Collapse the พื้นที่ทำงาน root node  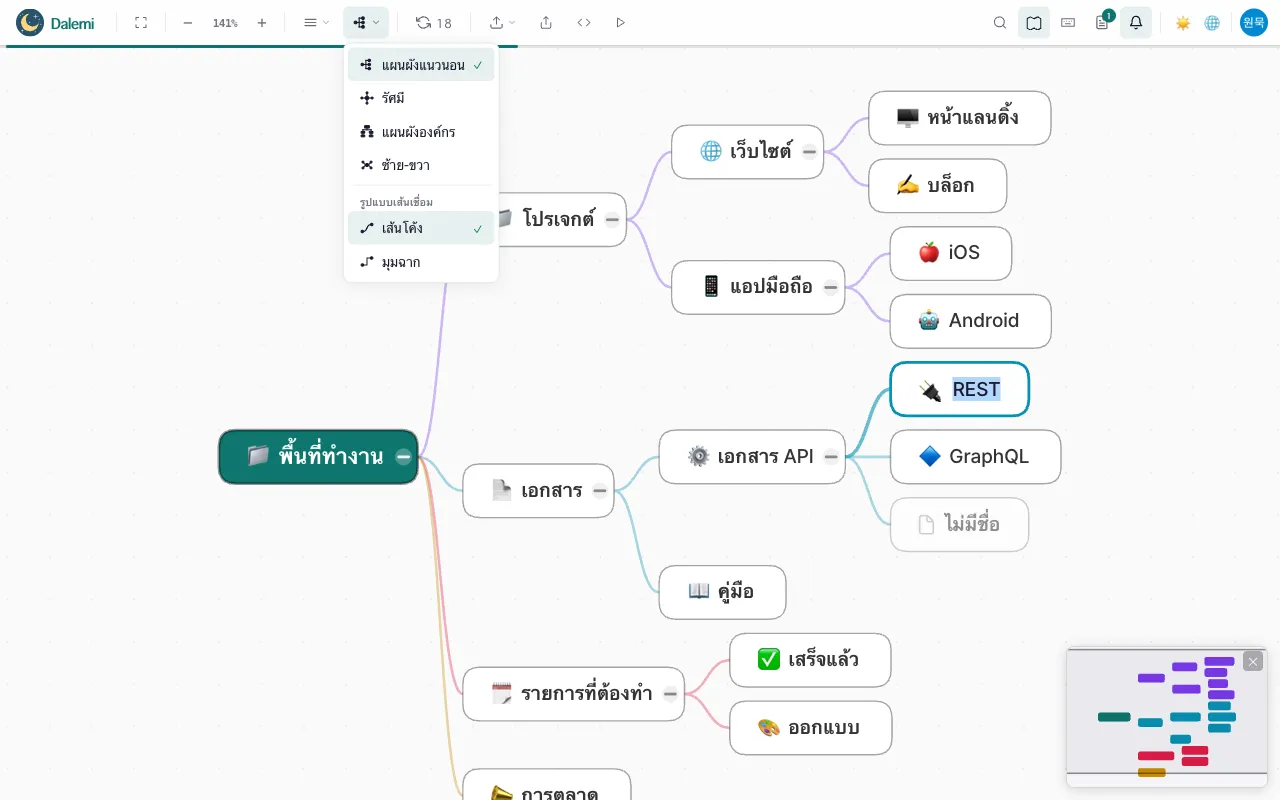pos(403,457)
